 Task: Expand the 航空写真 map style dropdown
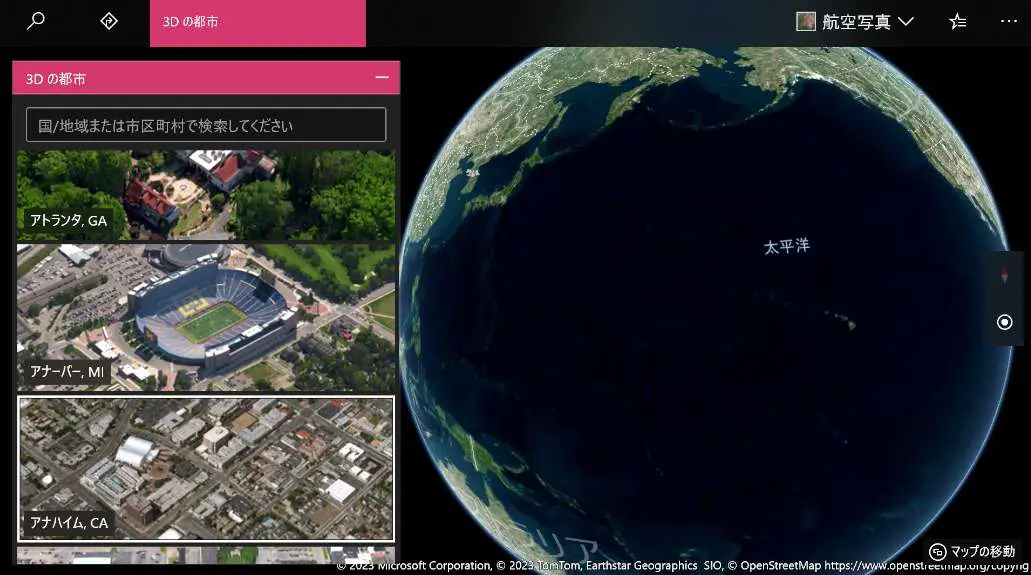coord(855,22)
